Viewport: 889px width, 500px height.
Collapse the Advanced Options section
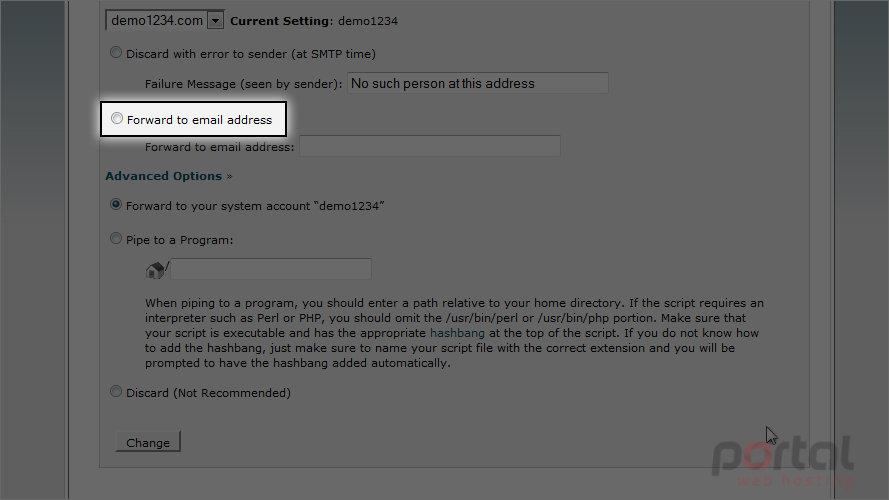(x=163, y=176)
